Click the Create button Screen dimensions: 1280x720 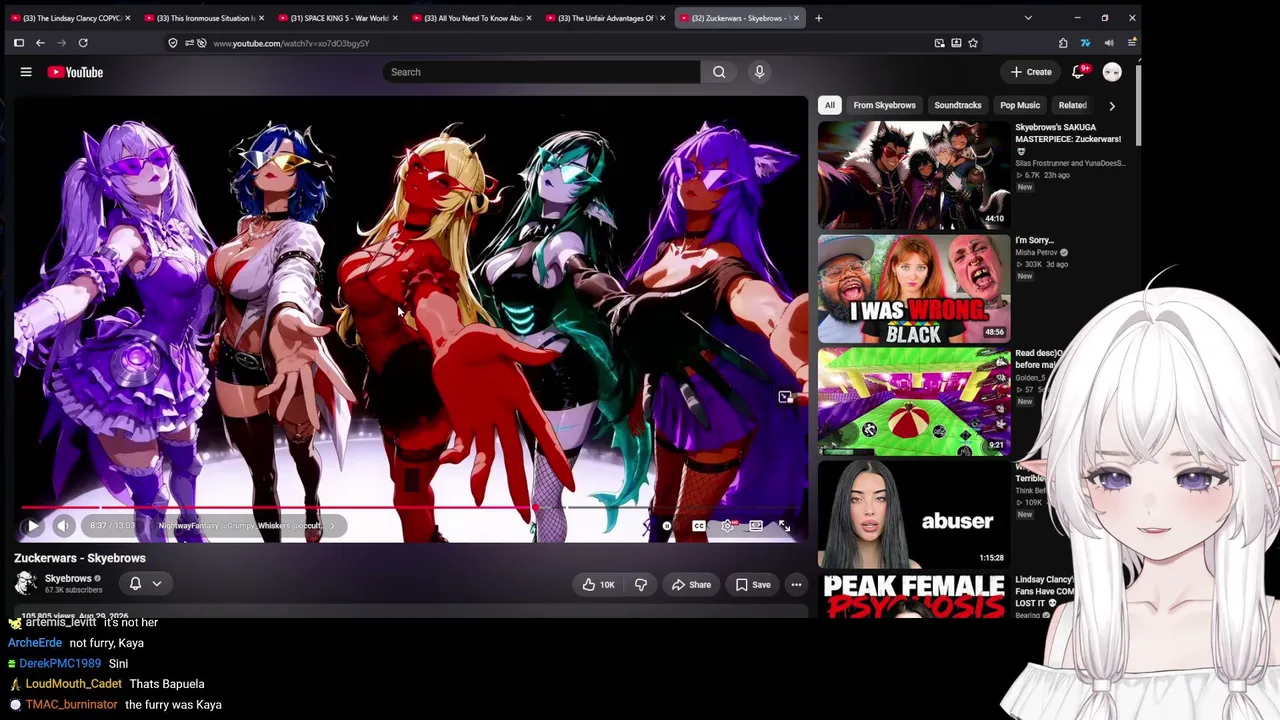coord(1031,72)
